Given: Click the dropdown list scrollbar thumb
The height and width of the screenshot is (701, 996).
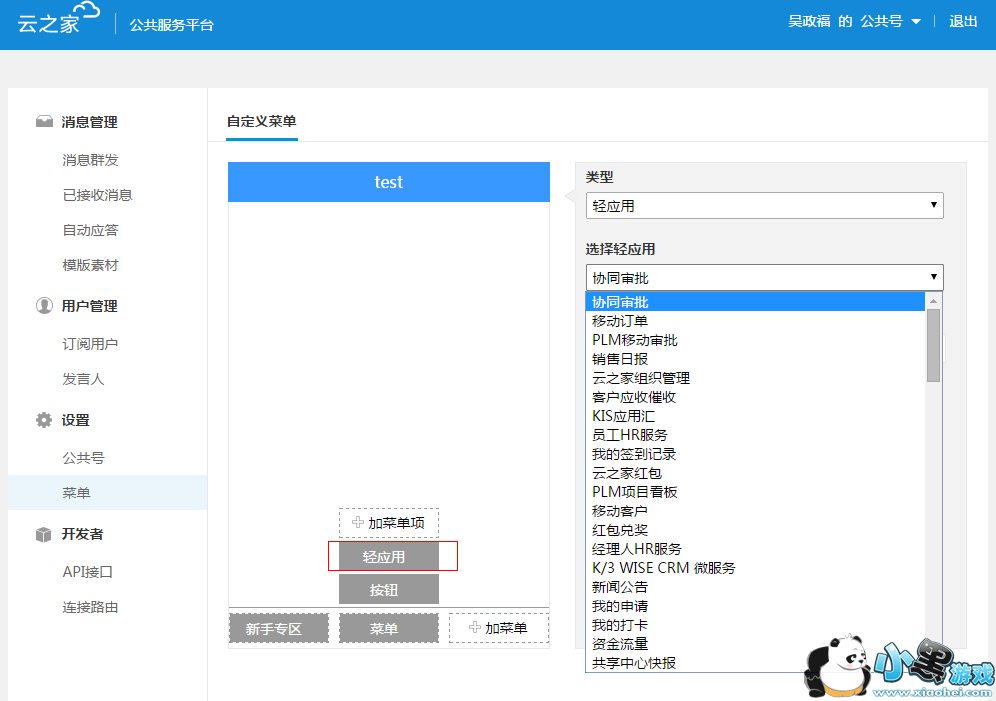Looking at the screenshot, I should 933,344.
